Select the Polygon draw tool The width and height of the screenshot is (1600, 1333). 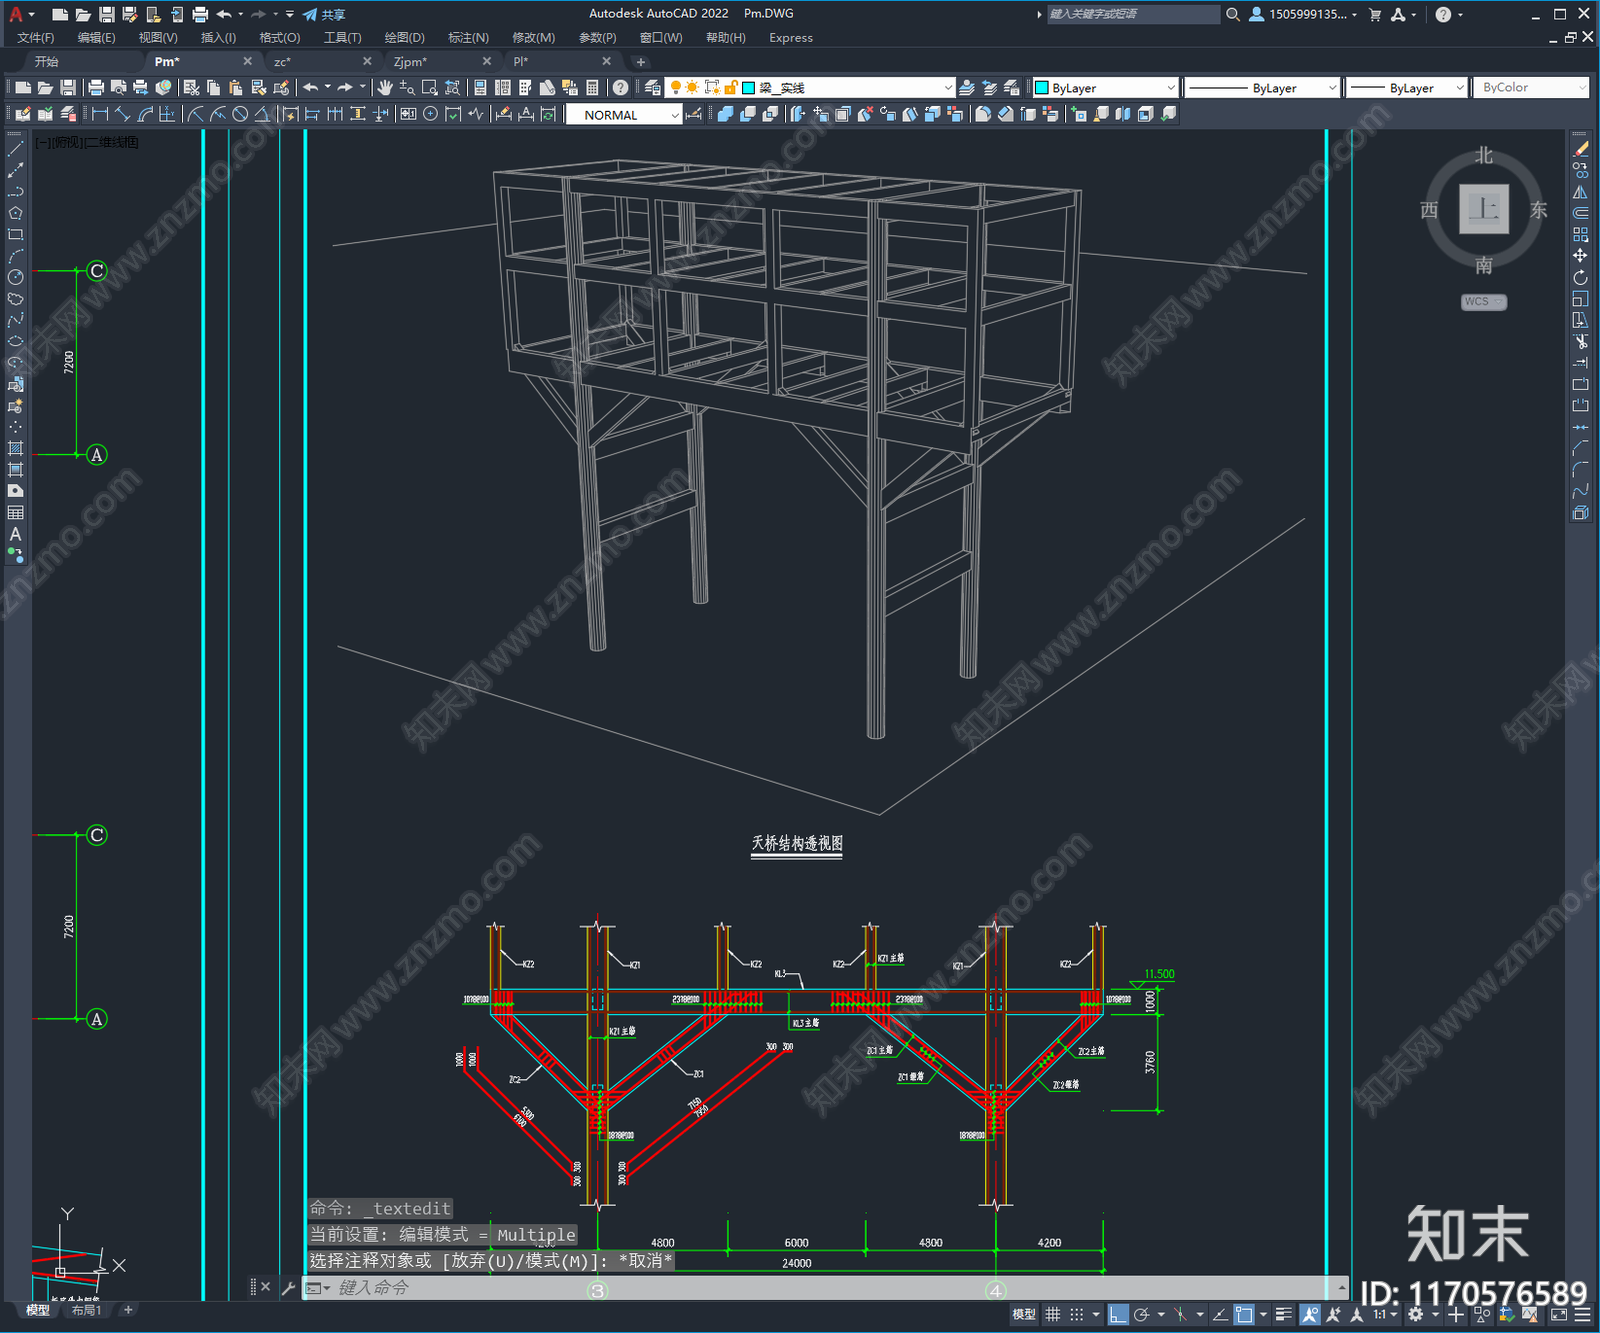tap(15, 213)
